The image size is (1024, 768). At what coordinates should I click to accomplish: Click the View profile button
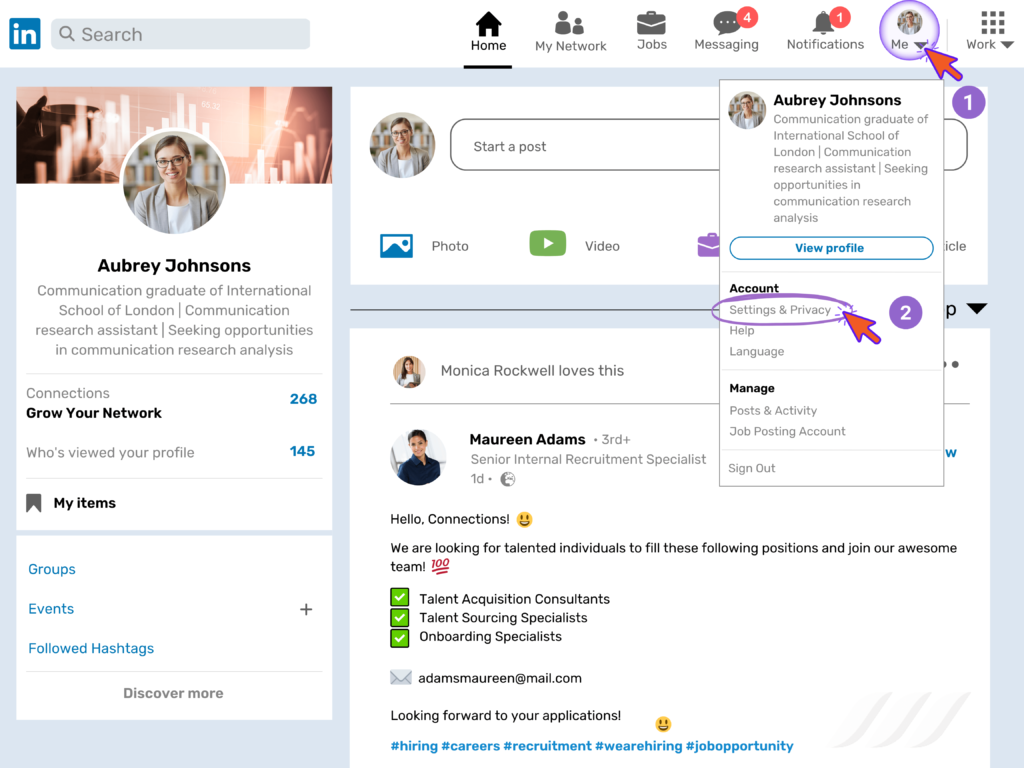(x=830, y=248)
